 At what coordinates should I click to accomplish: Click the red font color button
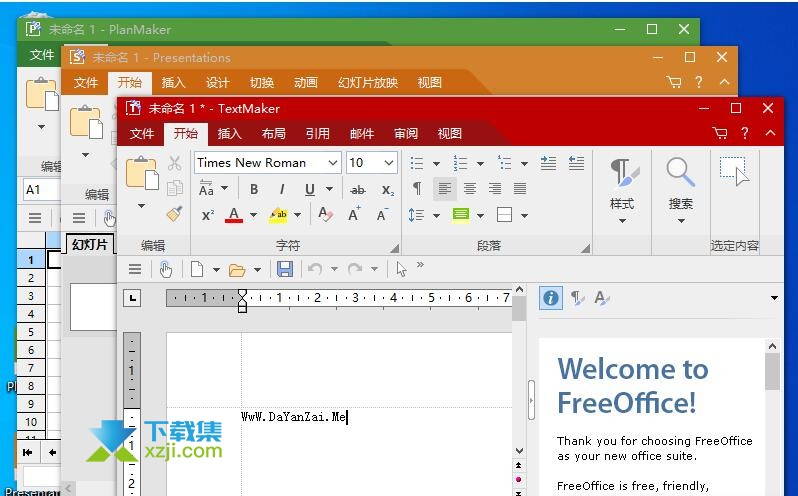click(234, 215)
